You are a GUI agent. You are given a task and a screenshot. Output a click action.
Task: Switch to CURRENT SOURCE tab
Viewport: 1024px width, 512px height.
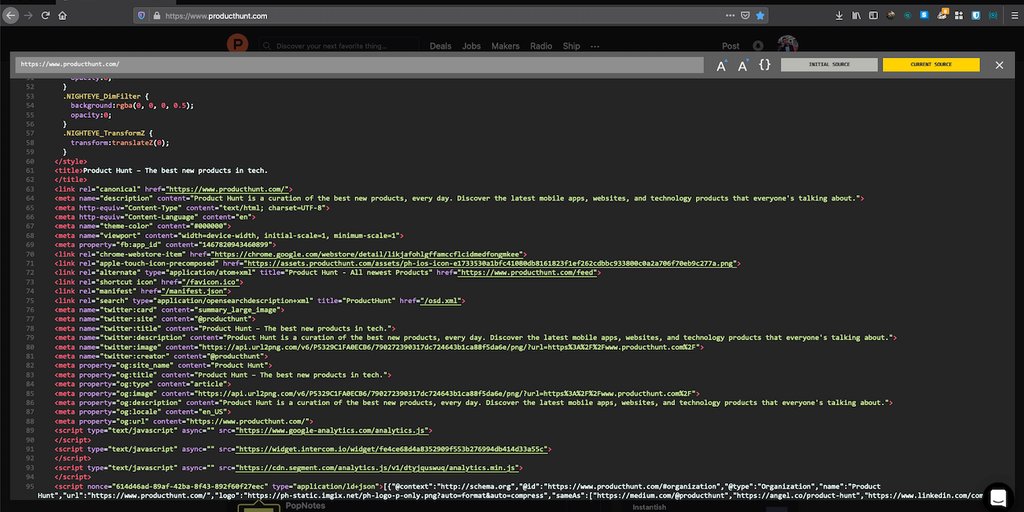pyautogui.click(x=931, y=65)
